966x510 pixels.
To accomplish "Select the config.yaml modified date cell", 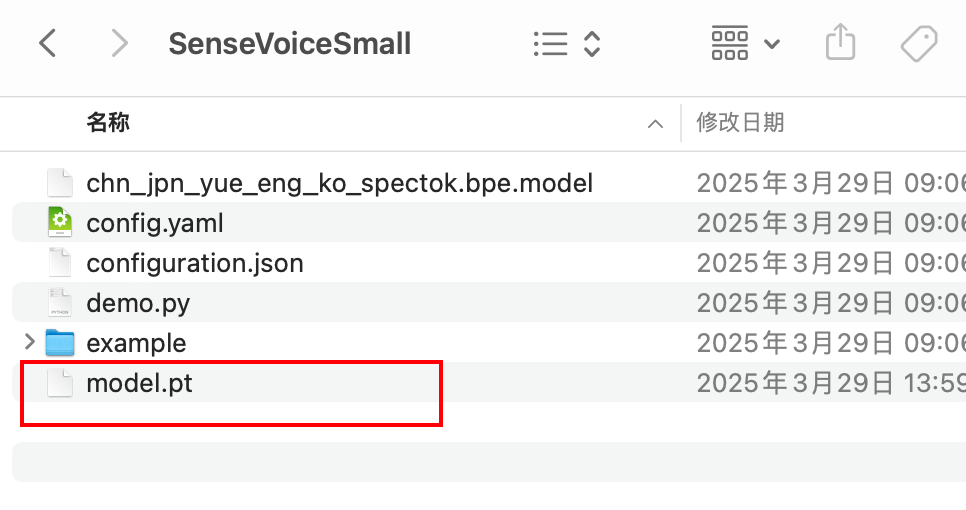I will [830, 223].
